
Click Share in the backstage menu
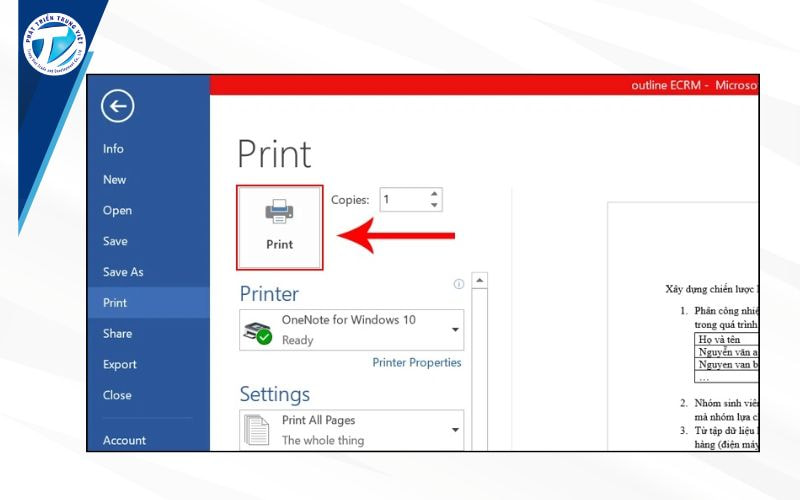(117, 334)
